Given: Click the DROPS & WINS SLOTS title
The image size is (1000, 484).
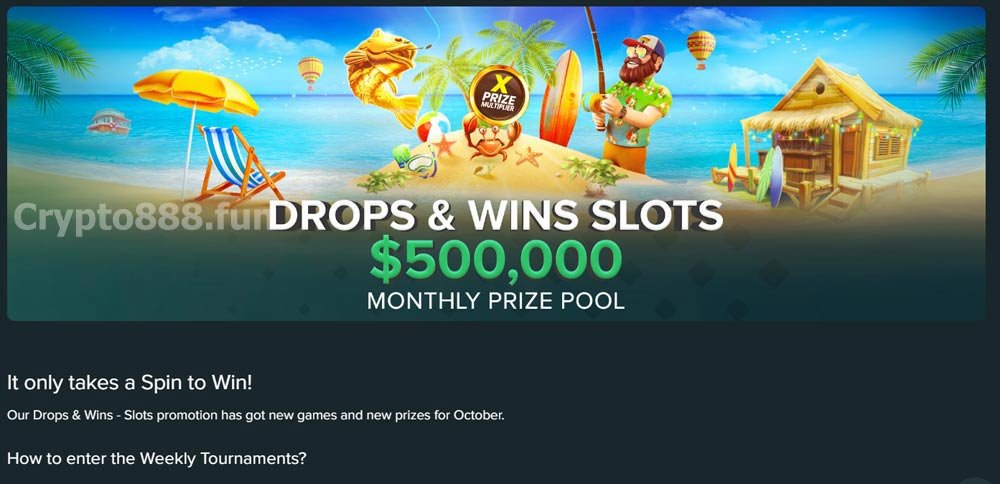Looking at the screenshot, I should click(495, 216).
